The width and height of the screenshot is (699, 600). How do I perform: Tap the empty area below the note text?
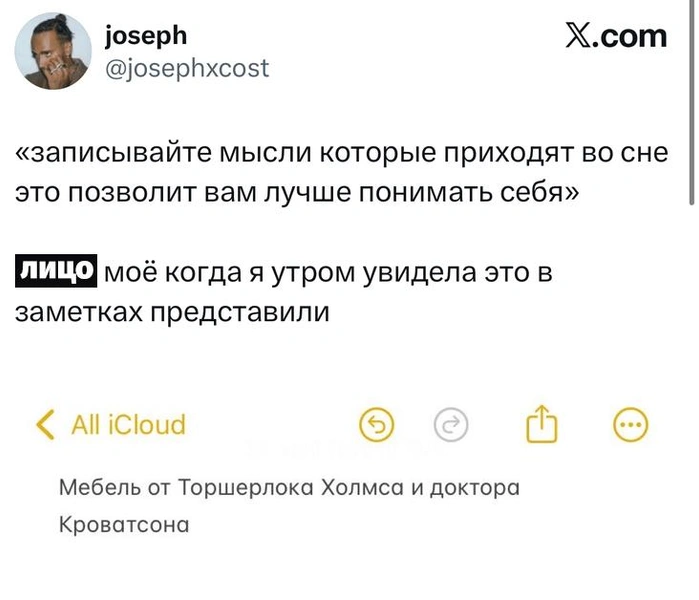tap(350, 570)
